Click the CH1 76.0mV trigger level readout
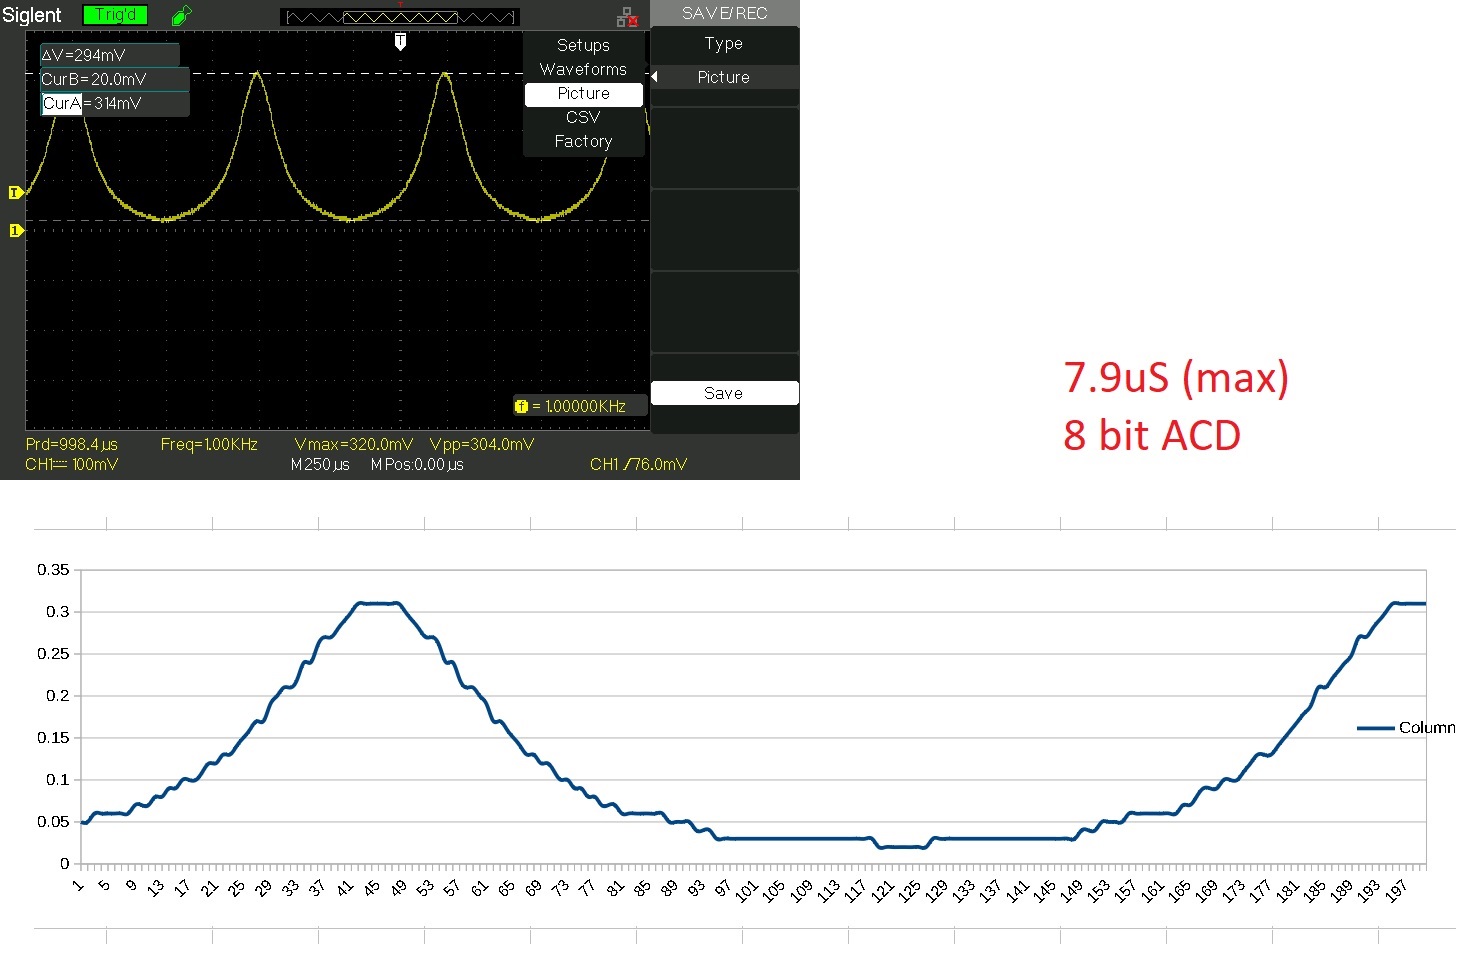The height and width of the screenshot is (960, 1462). 638,464
